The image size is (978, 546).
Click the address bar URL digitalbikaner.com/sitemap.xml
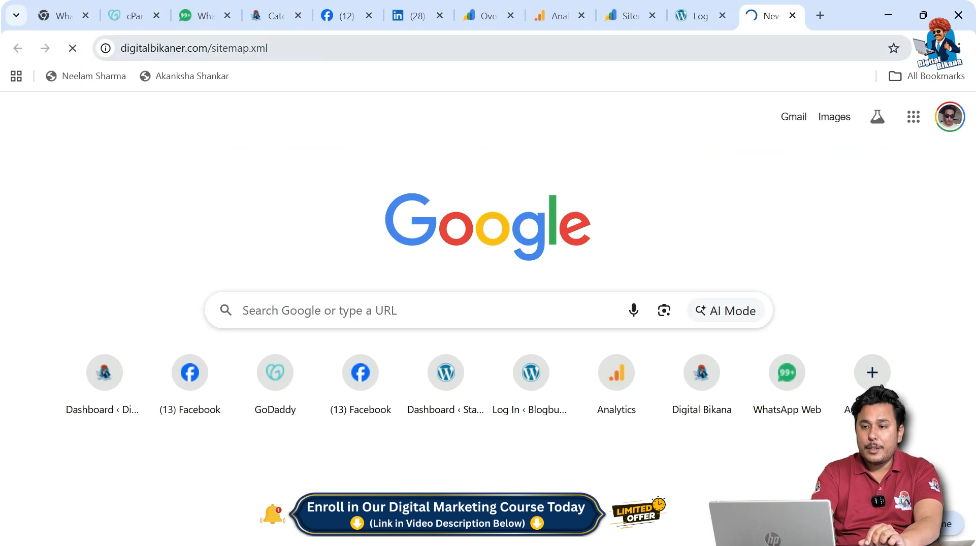coord(194,48)
